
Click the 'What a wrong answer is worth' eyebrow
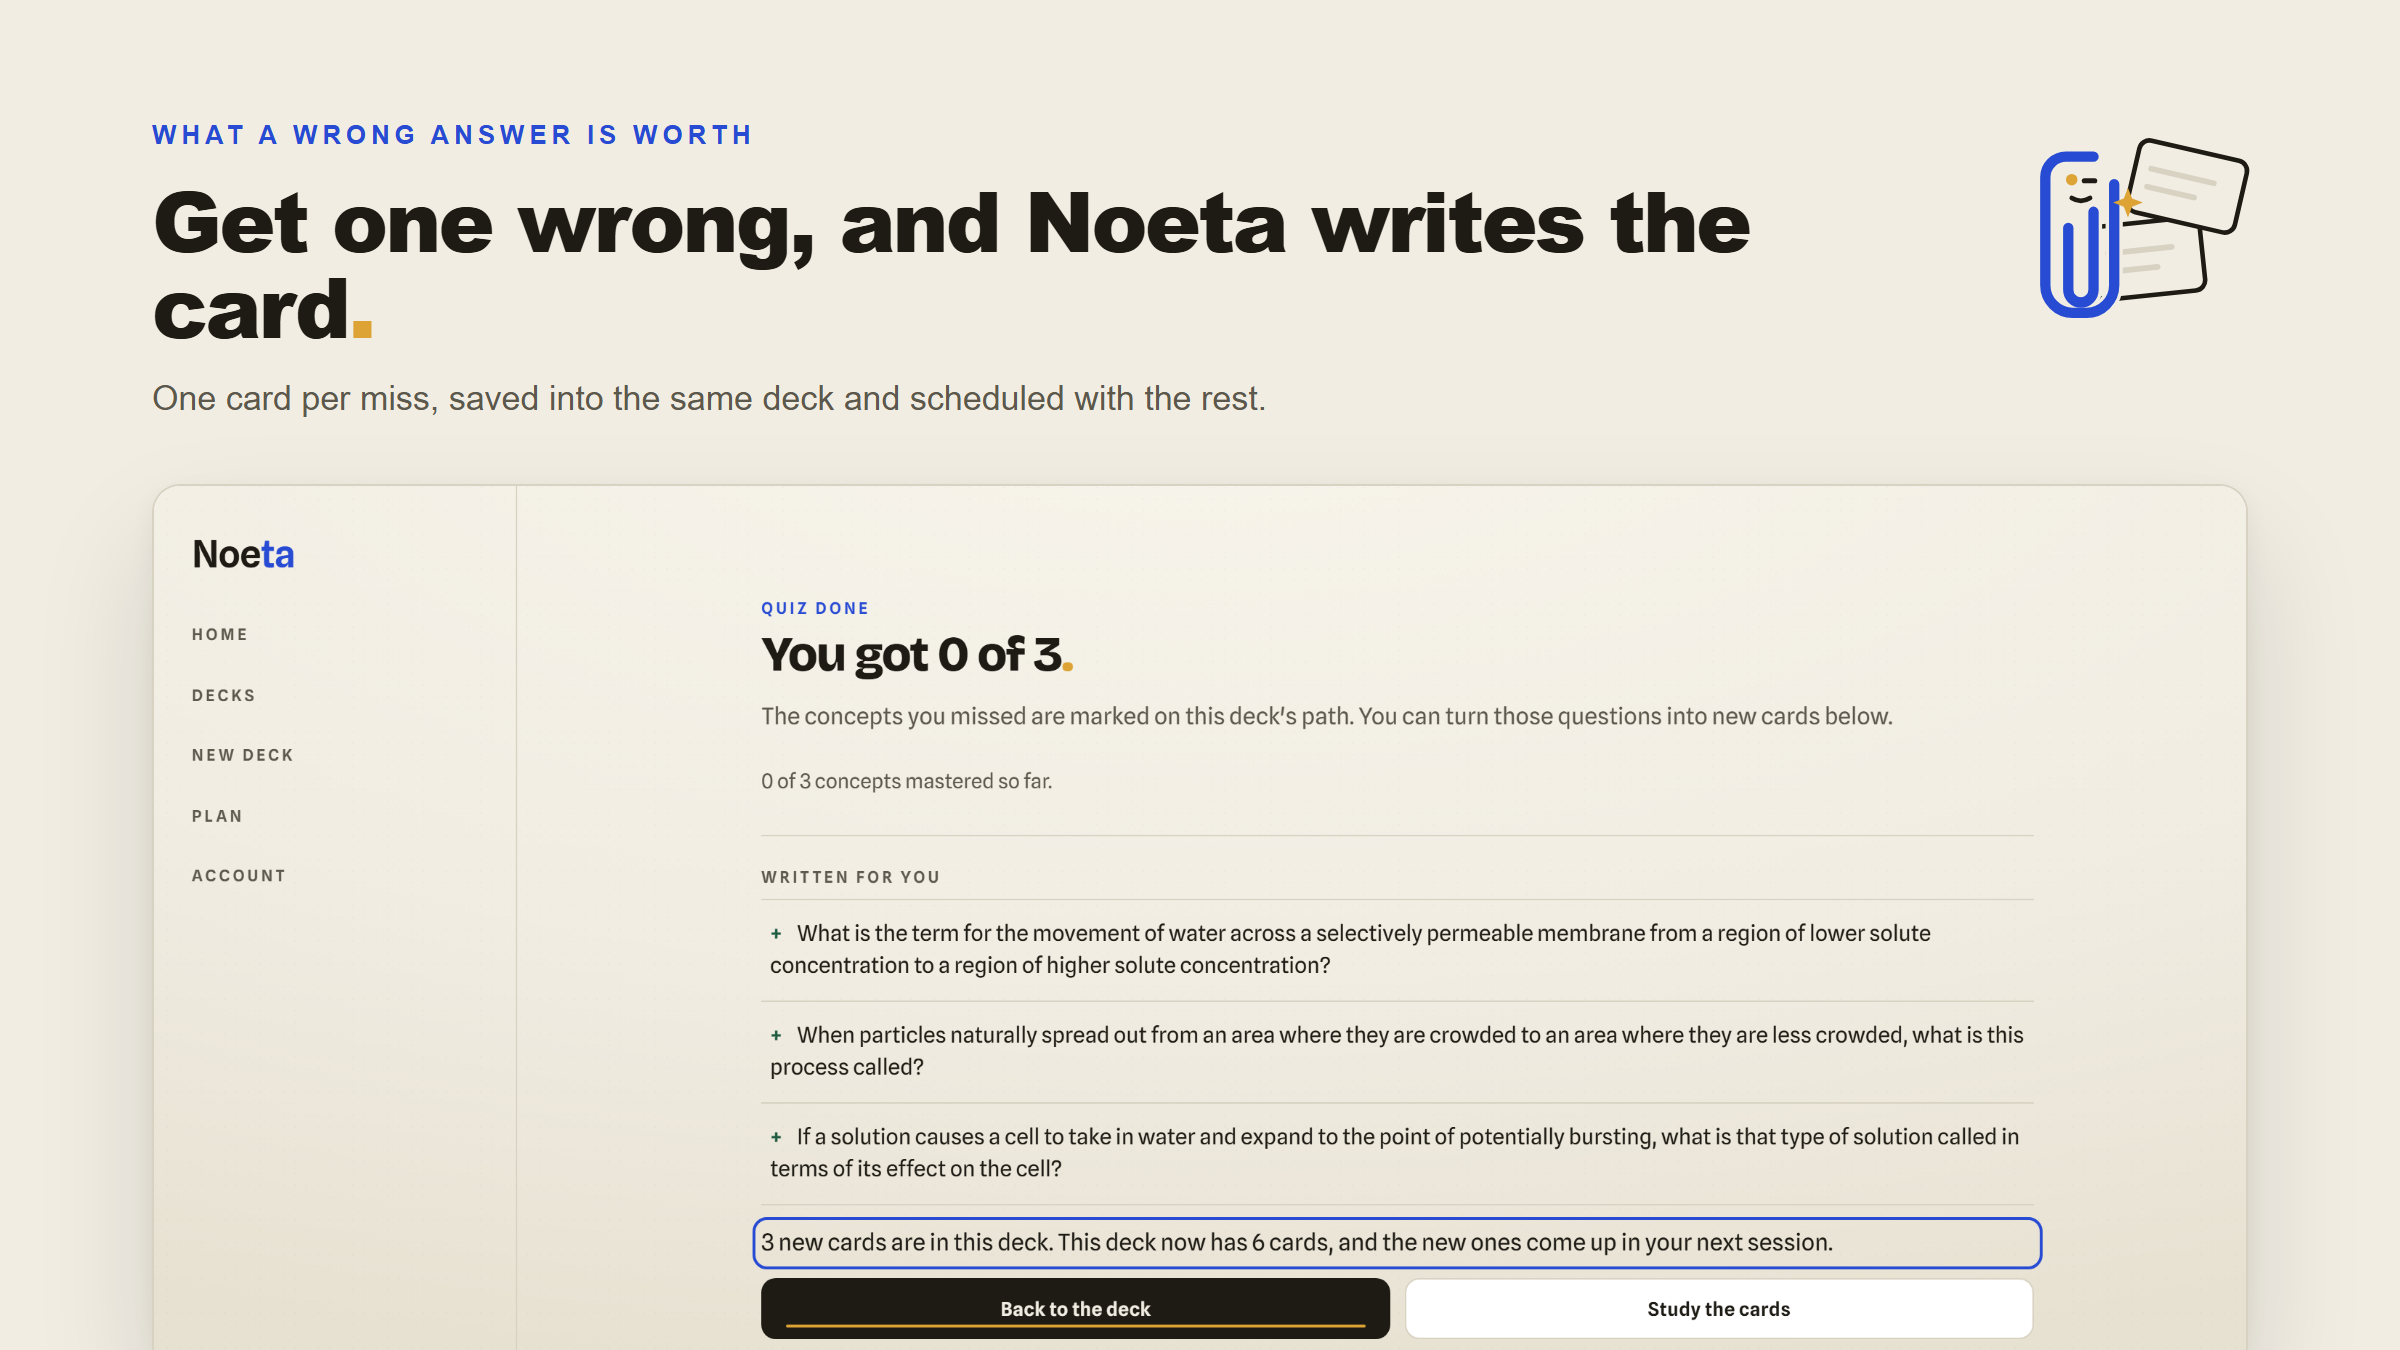tap(452, 135)
